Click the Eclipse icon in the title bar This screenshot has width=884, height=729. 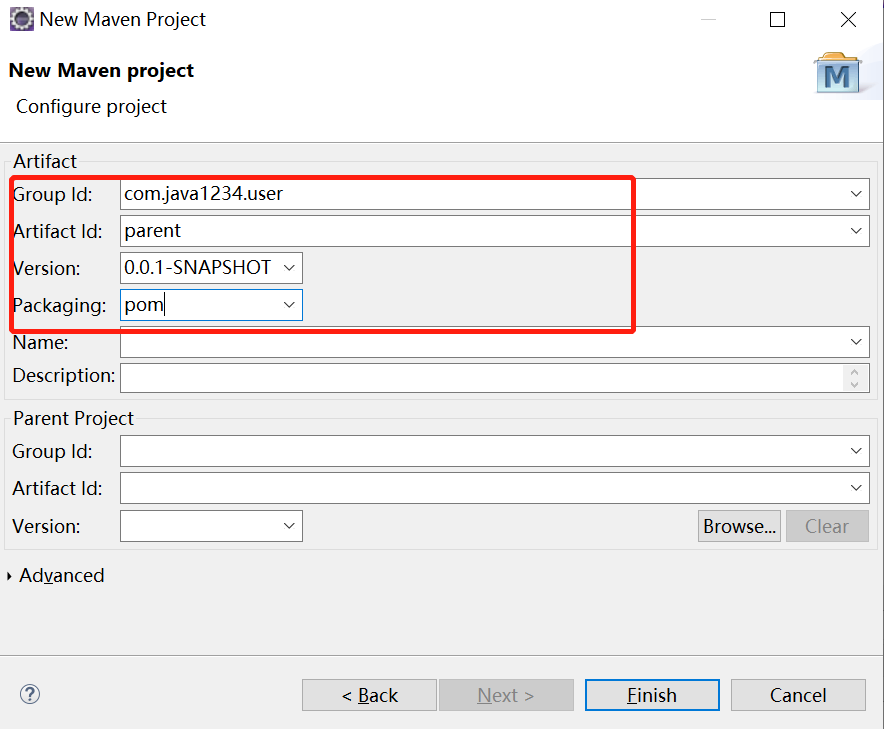pyautogui.click(x=21, y=19)
